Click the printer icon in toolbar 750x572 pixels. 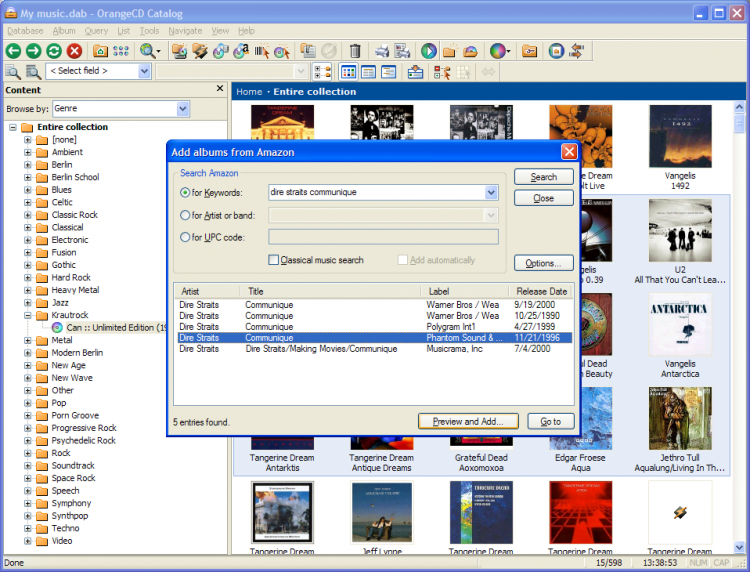[382, 51]
